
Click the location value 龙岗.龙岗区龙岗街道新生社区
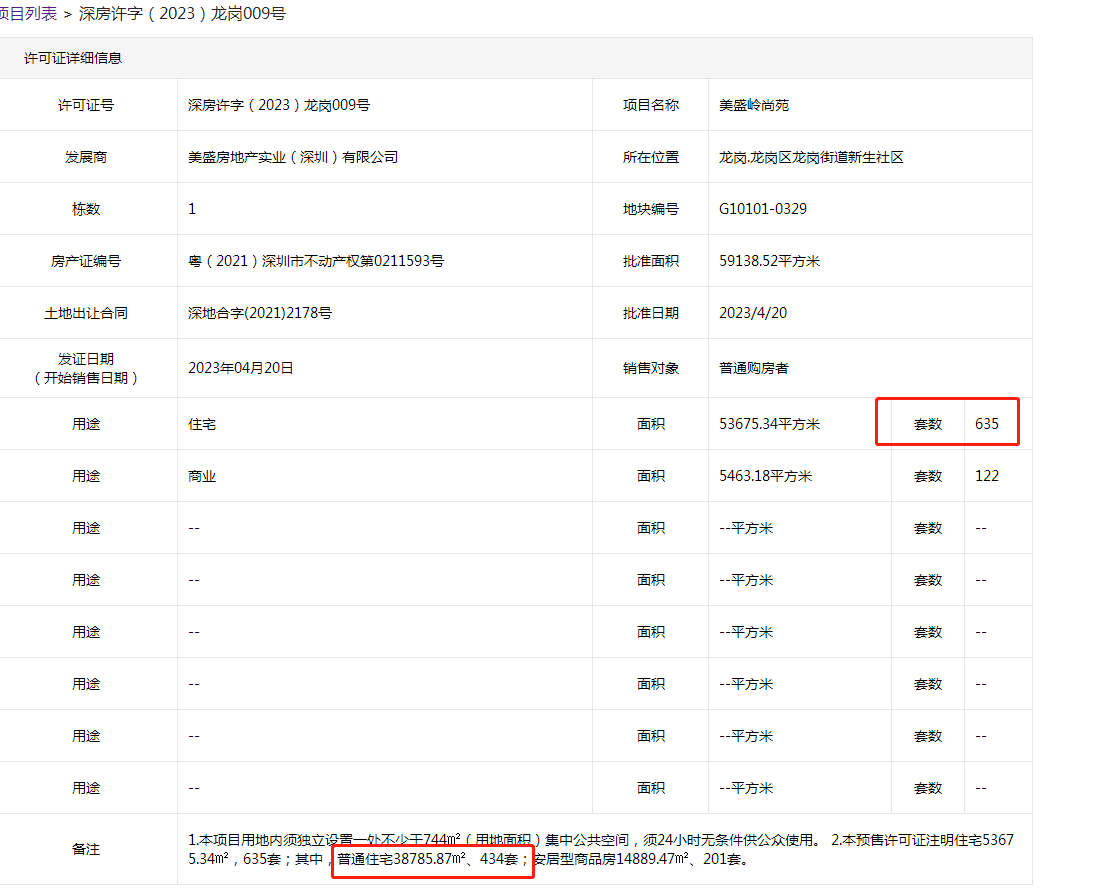pos(811,157)
